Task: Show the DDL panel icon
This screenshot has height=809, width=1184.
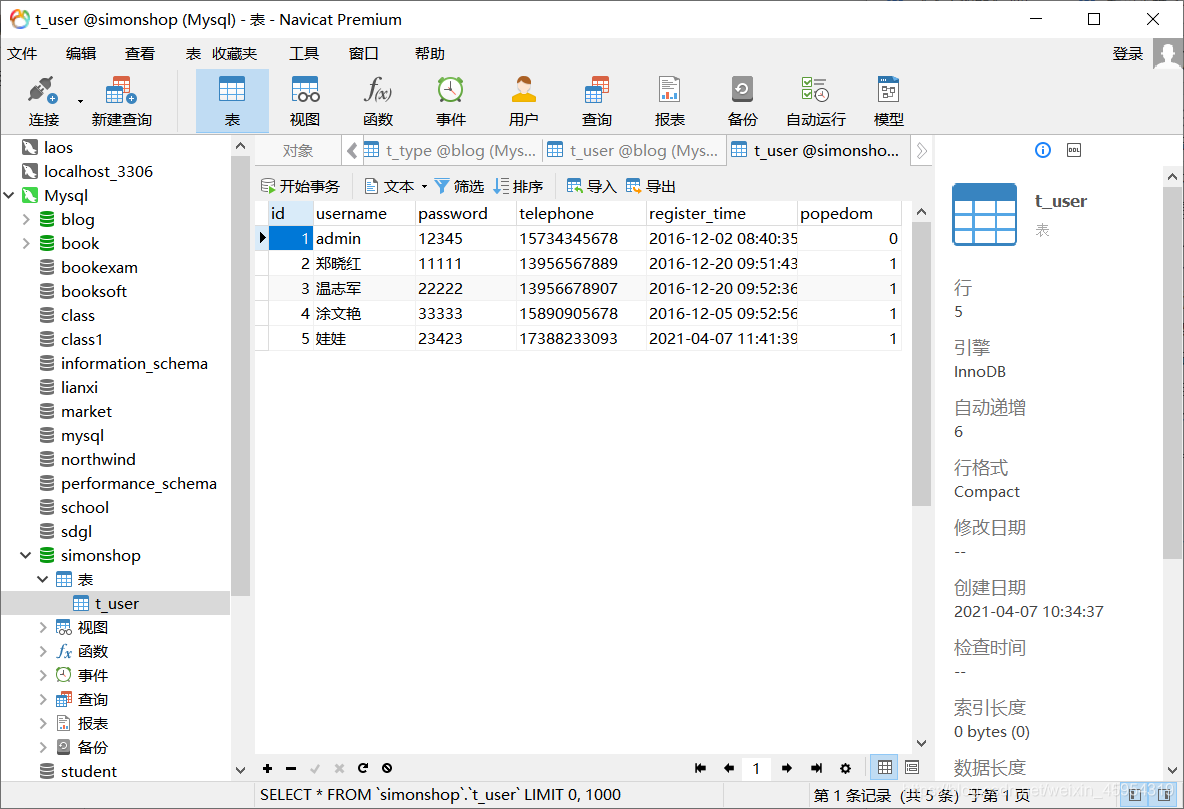Action: point(1074,150)
